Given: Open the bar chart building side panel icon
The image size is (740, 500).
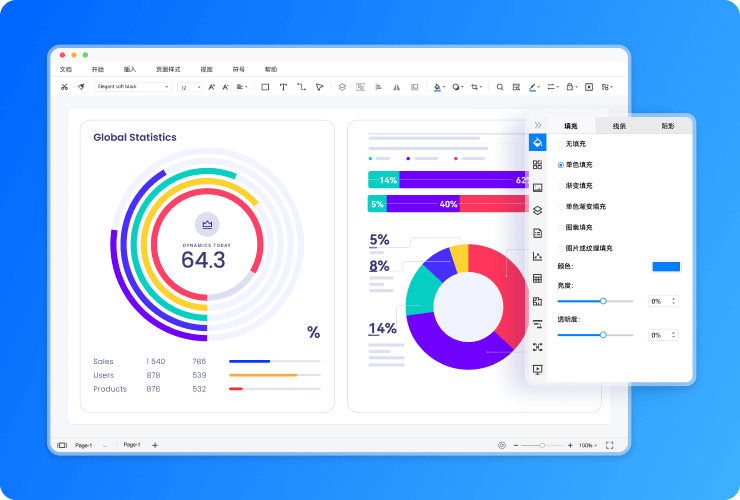Looking at the screenshot, I should pos(538,301).
